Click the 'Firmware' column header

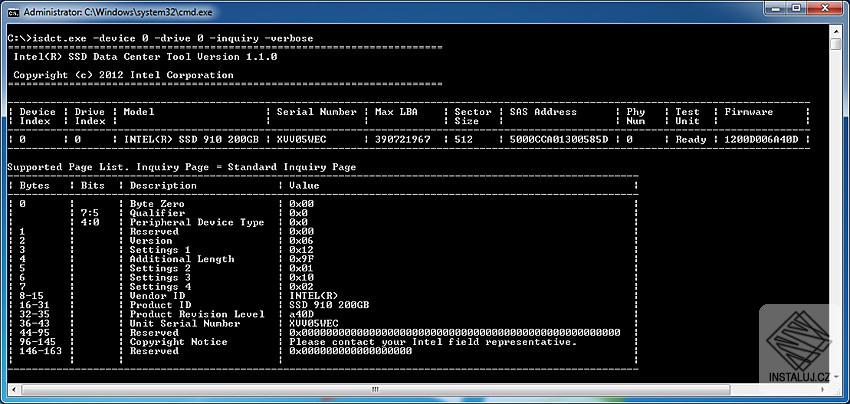(x=749, y=112)
